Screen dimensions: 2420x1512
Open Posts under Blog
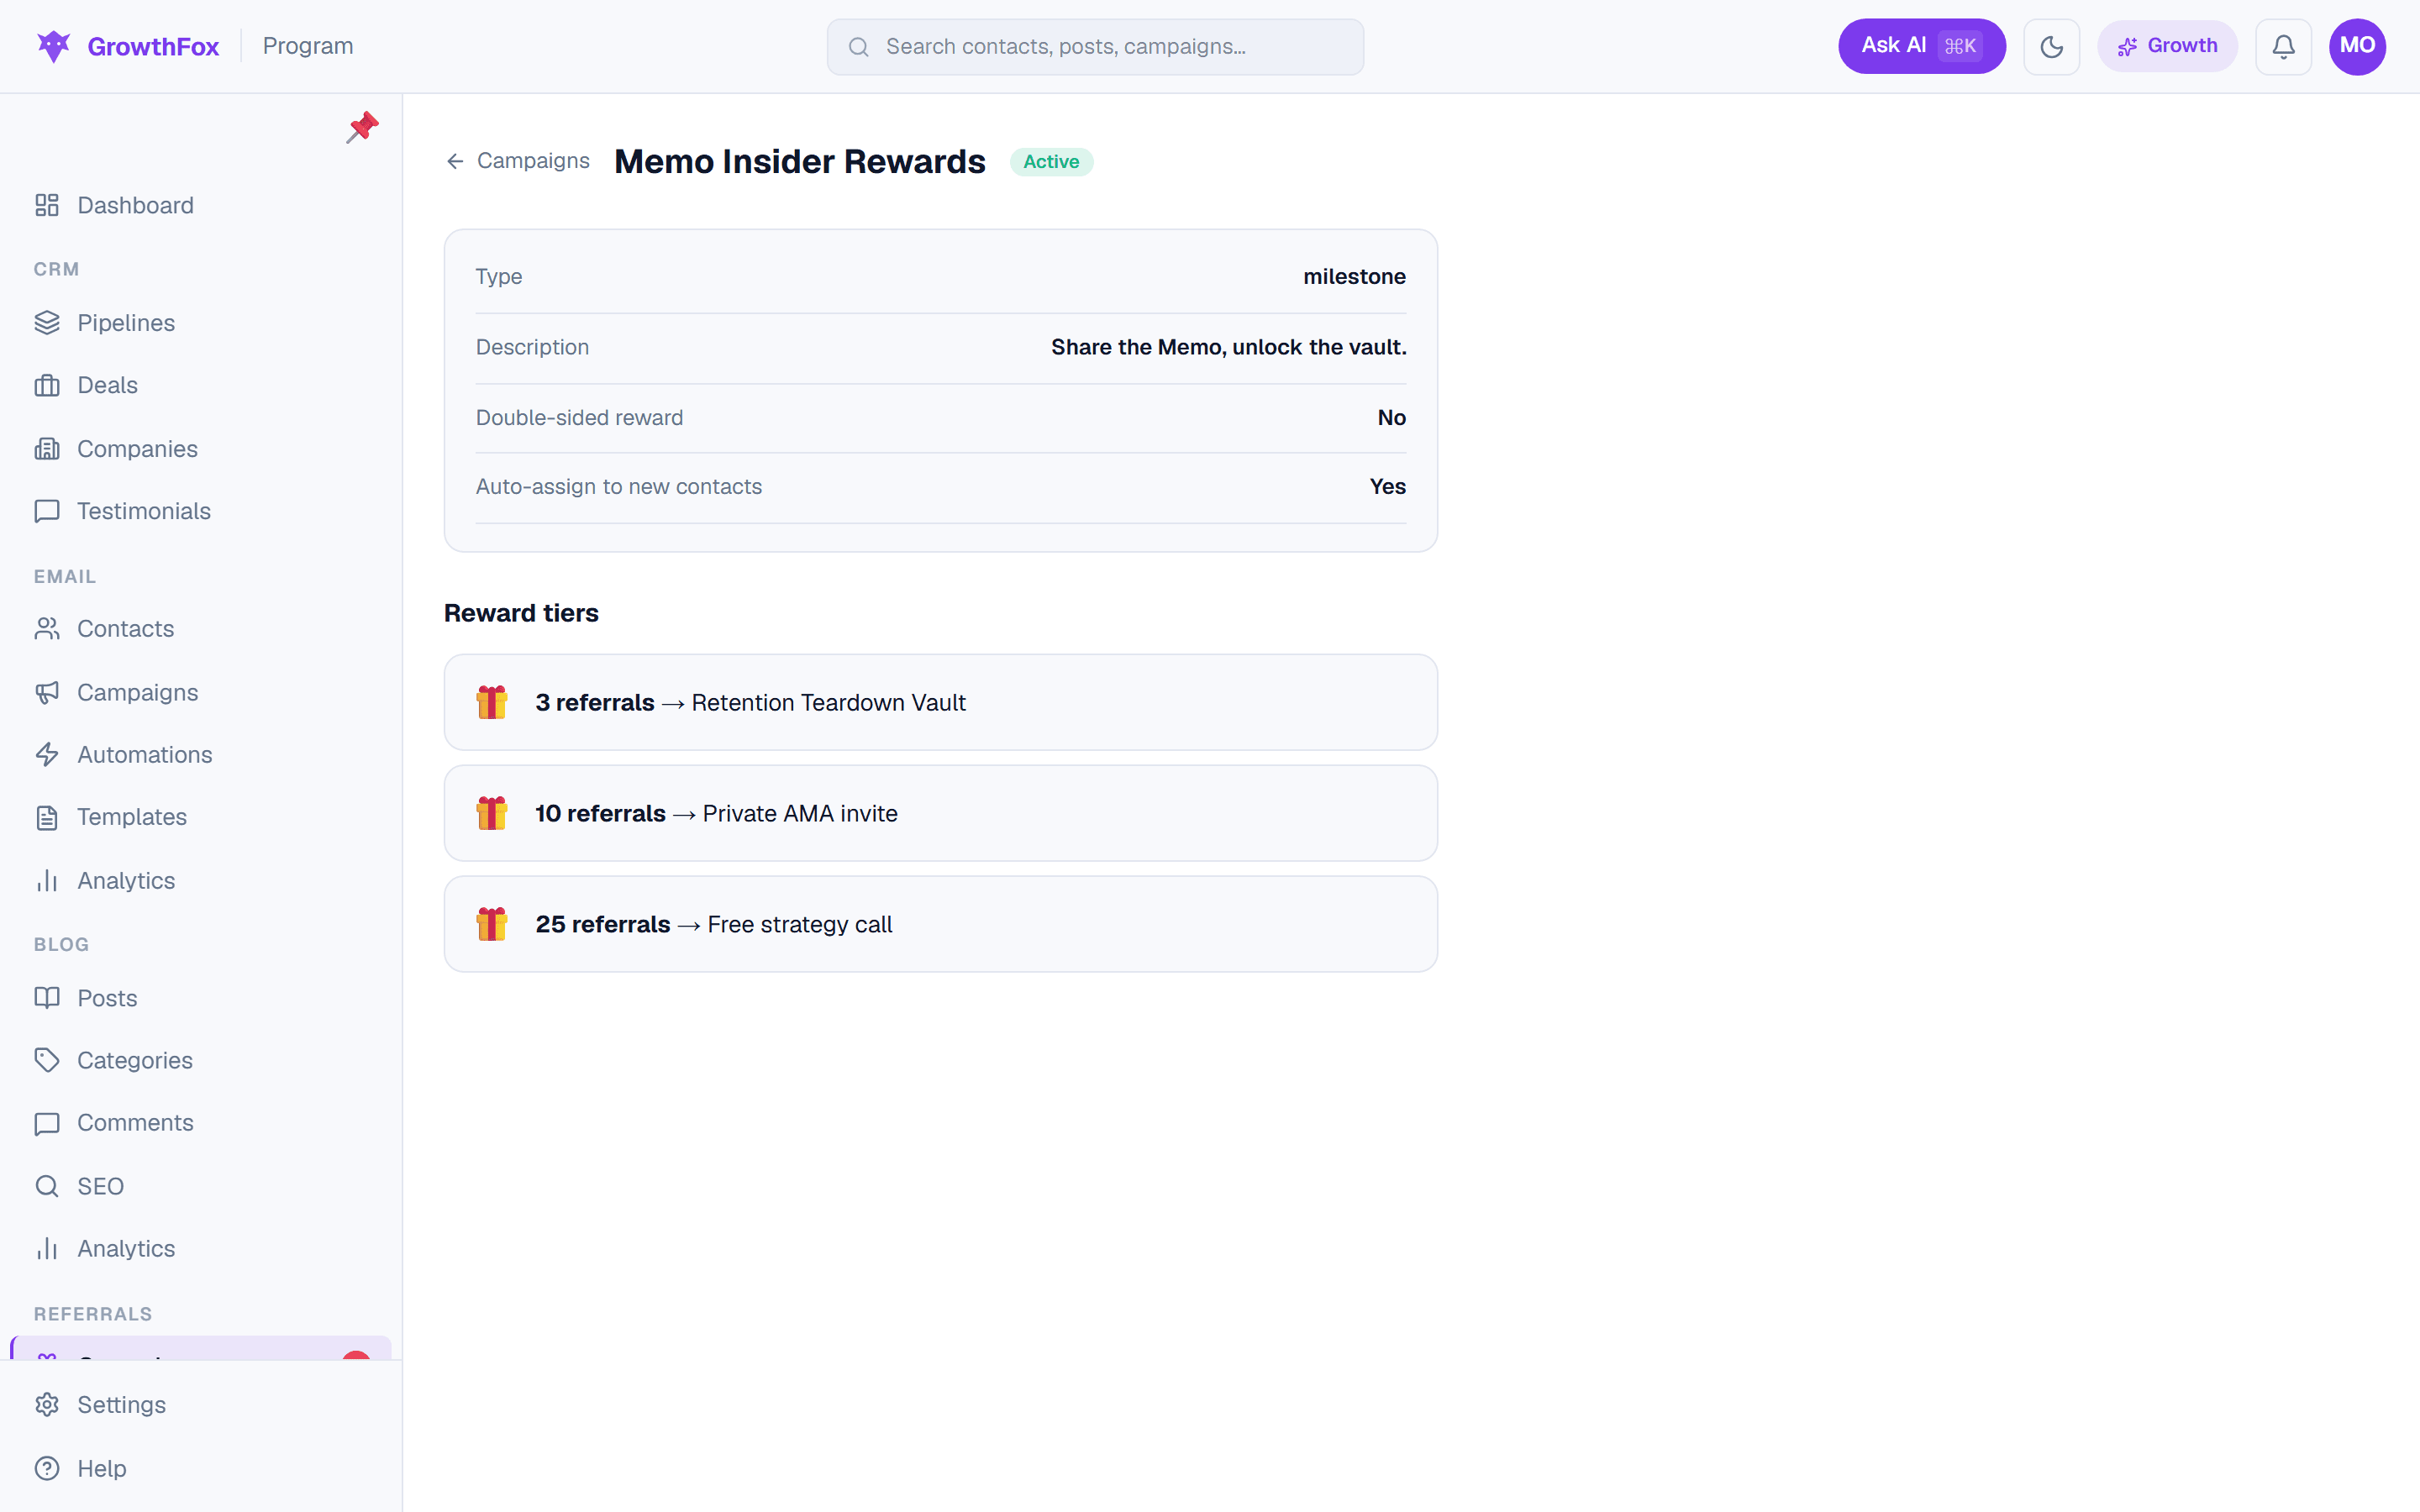click(x=200, y=998)
